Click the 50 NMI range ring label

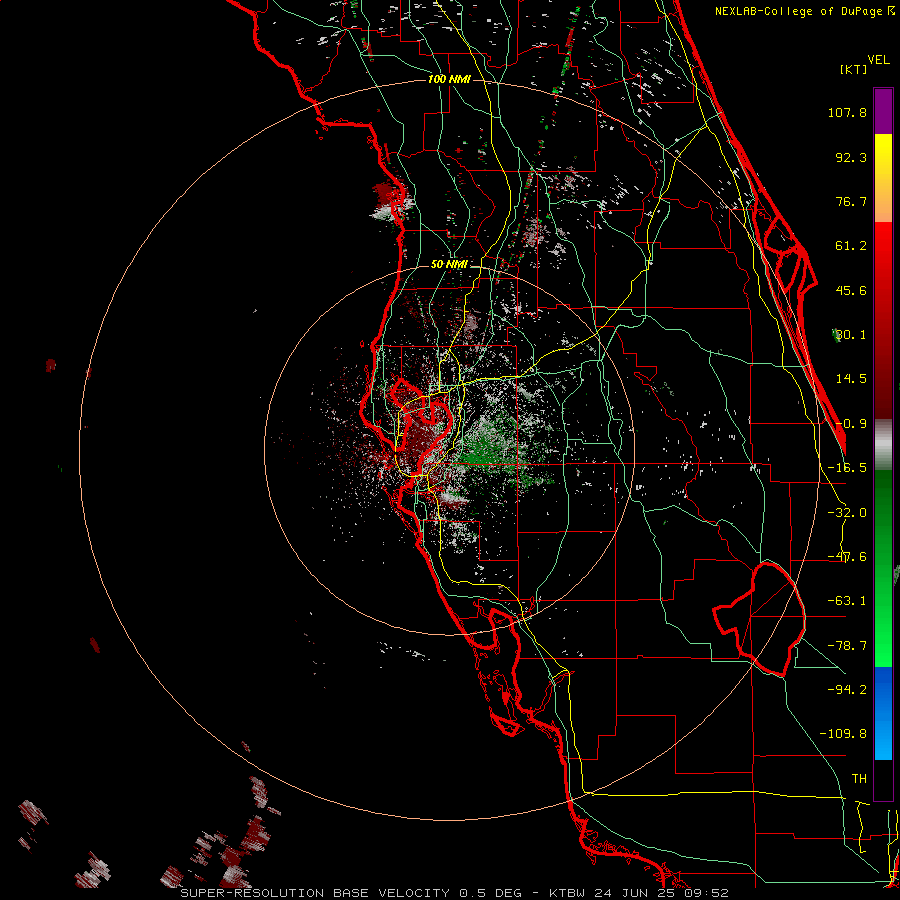pyautogui.click(x=449, y=264)
